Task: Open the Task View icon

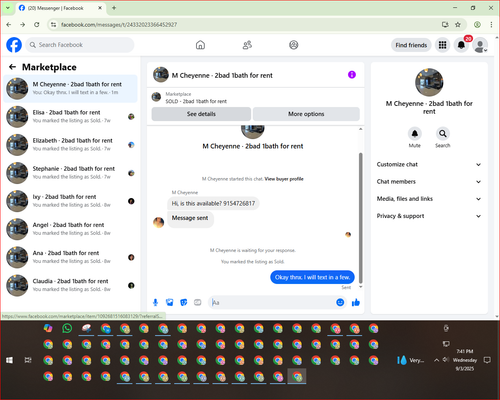Action: [x=28, y=360]
